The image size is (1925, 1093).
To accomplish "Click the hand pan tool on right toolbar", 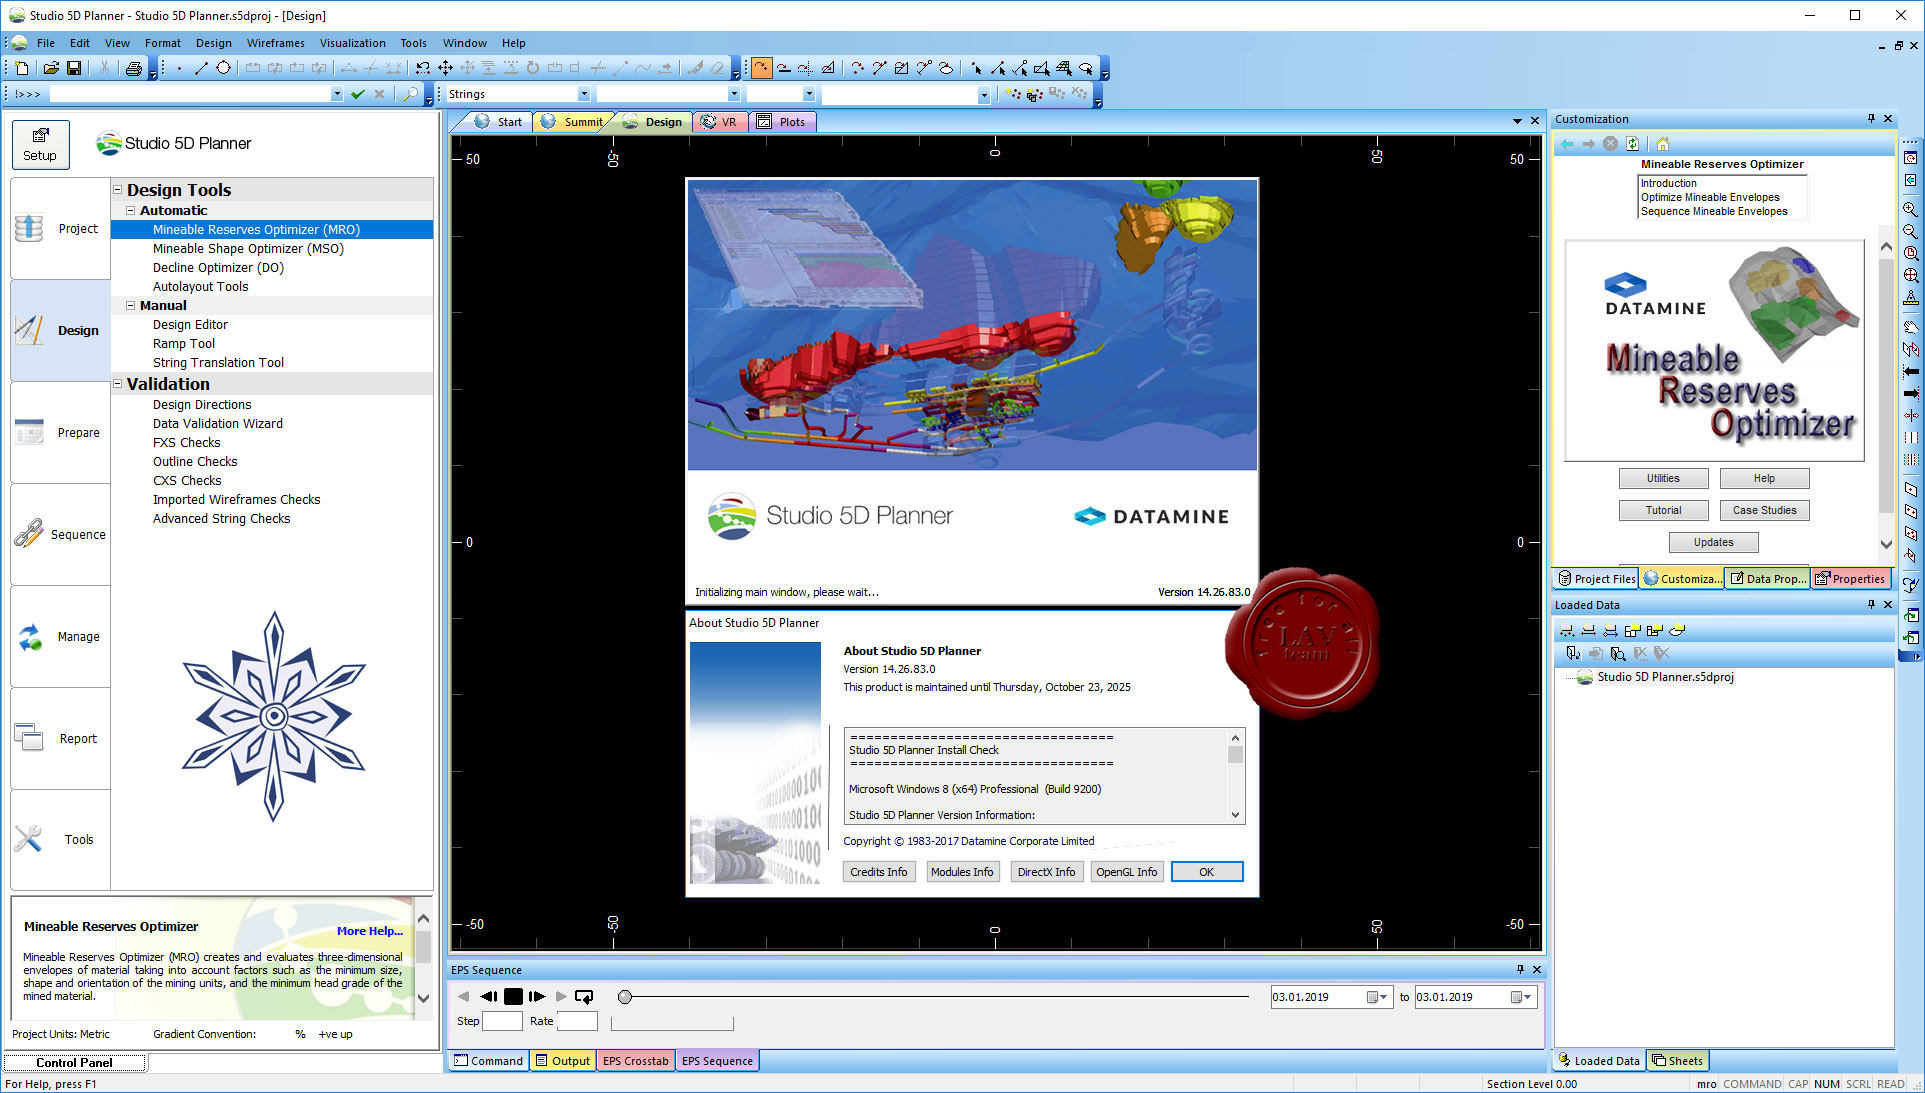I will click(1910, 326).
